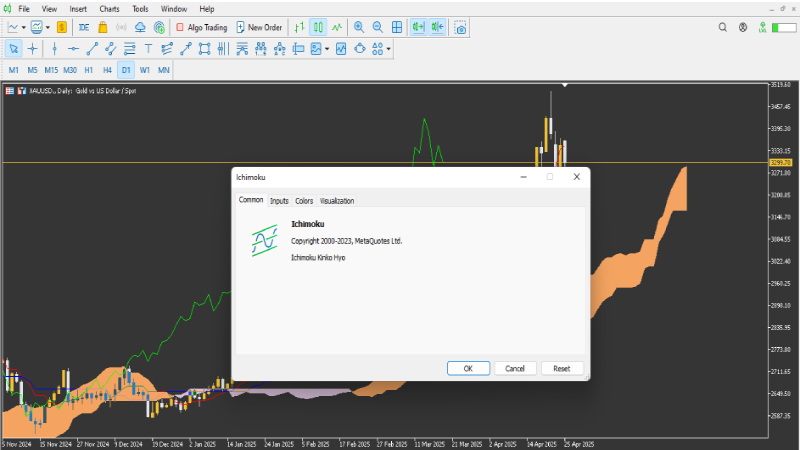This screenshot has height=450, width=800.
Task: Toggle Algo Trading on or off
Action: [202, 28]
